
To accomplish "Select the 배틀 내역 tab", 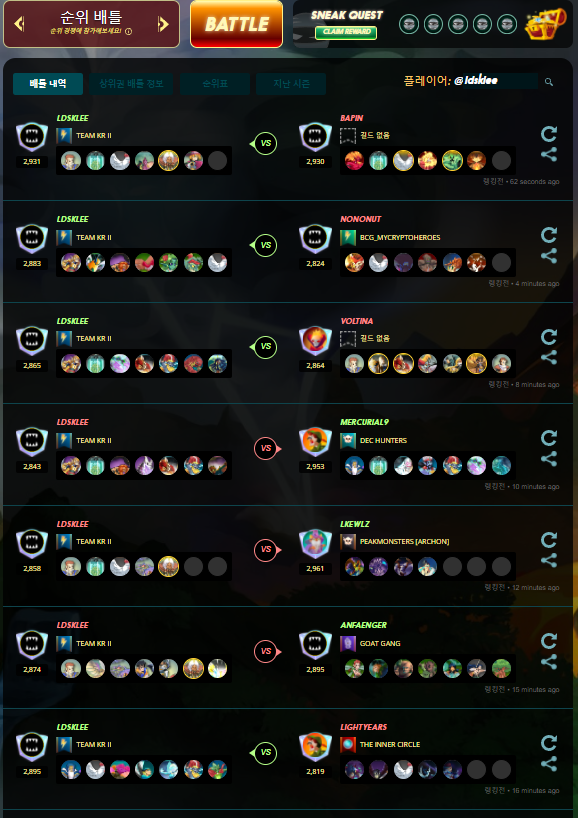I will (48, 83).
